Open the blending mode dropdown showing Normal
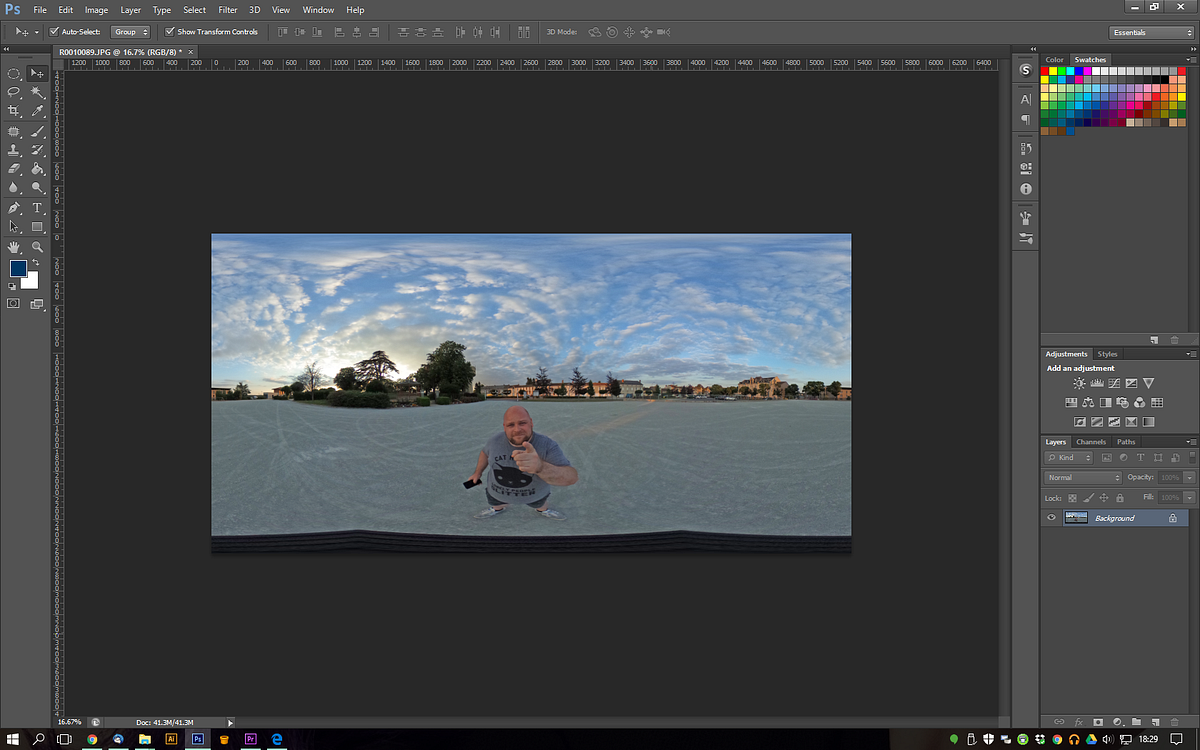 click(1082, 477)
